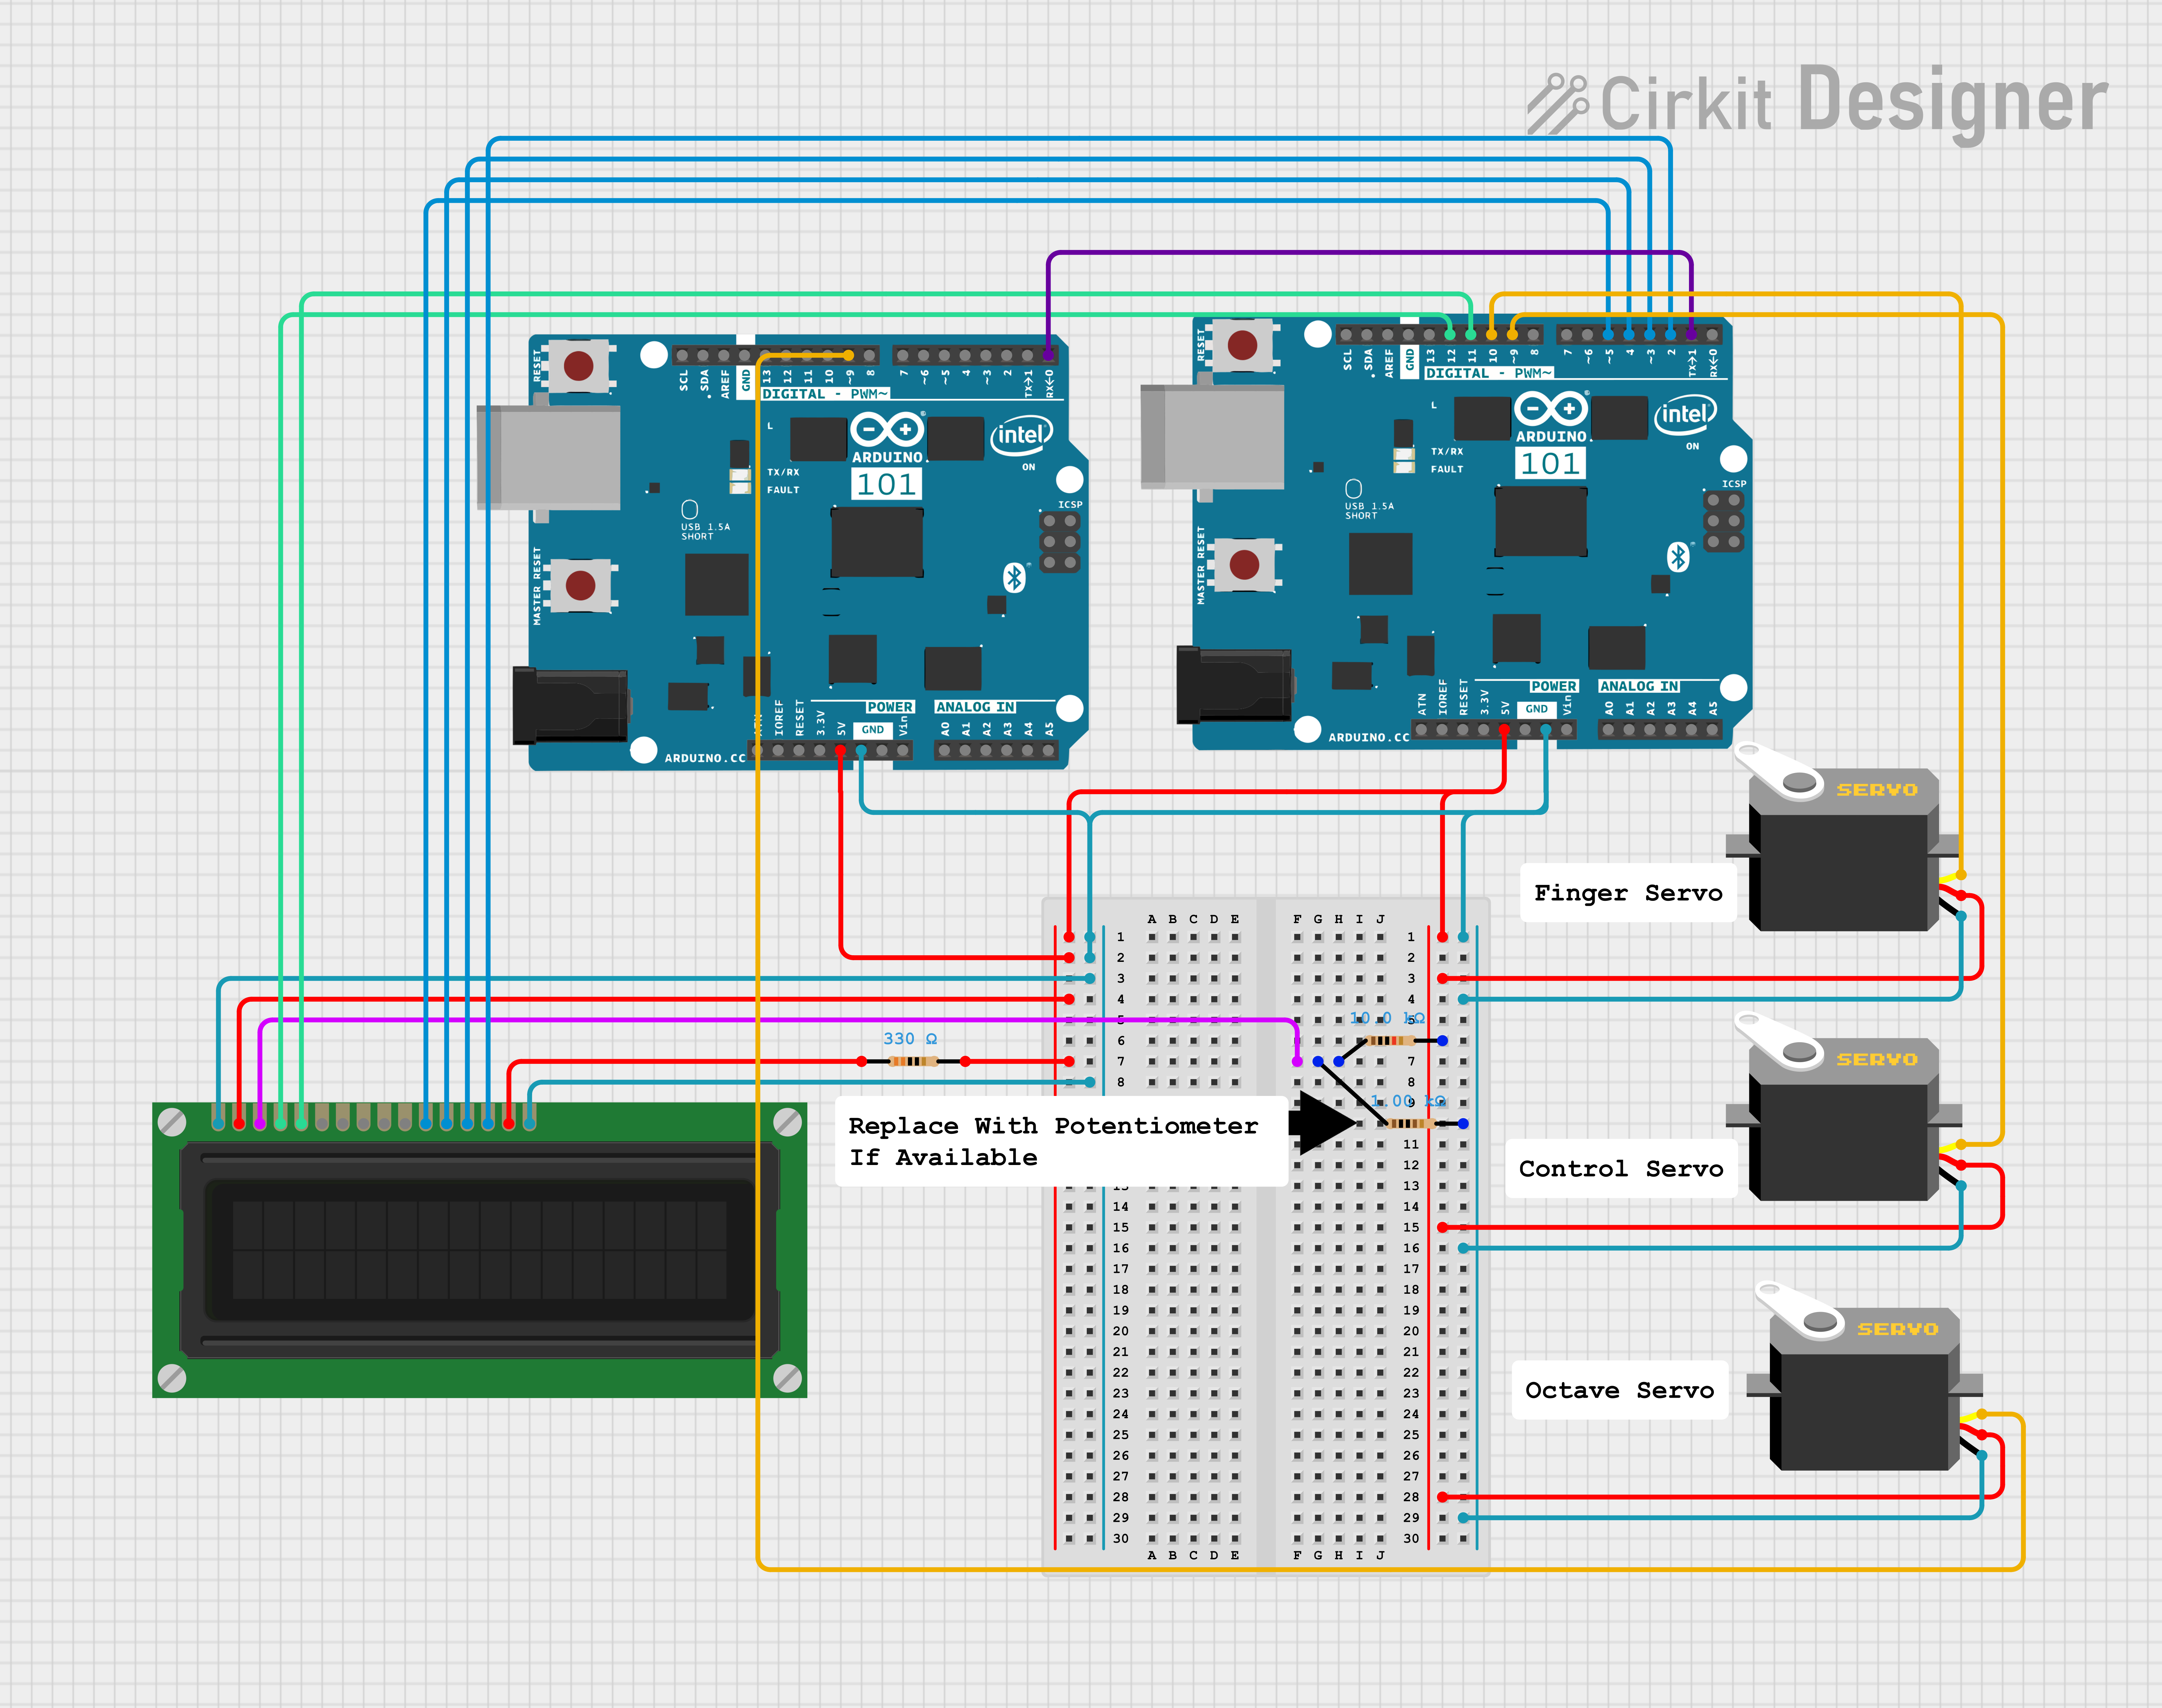Viewport: 2162px width, 1708px height.
Task: Click the left Arduino pin ~9
Action: (x=849, y=355)
